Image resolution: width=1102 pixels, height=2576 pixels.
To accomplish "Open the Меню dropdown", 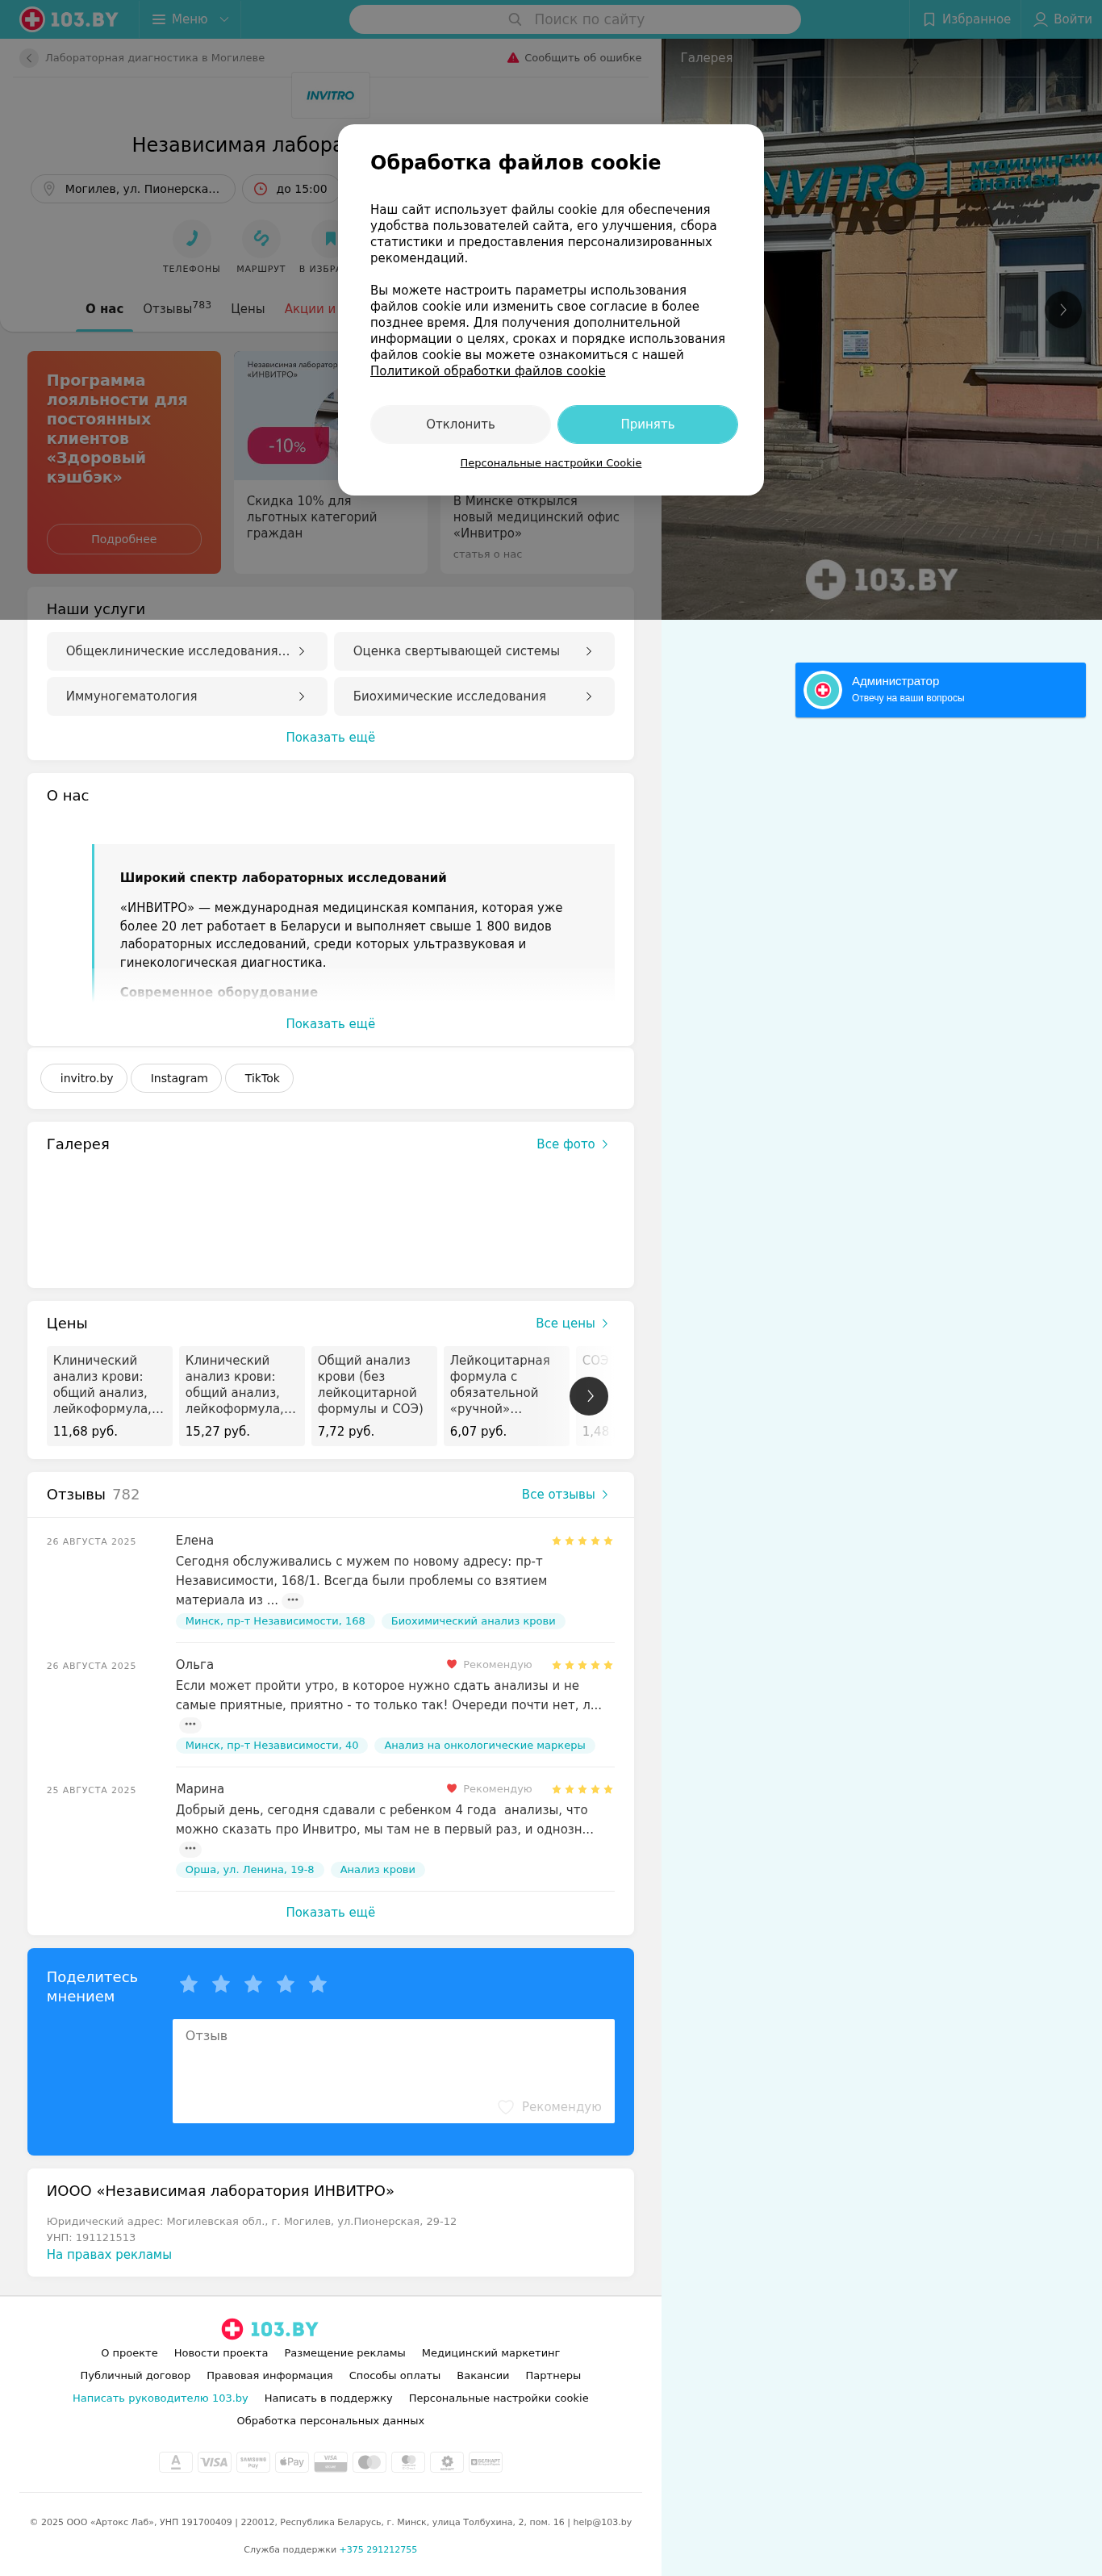I will point(190,19).
